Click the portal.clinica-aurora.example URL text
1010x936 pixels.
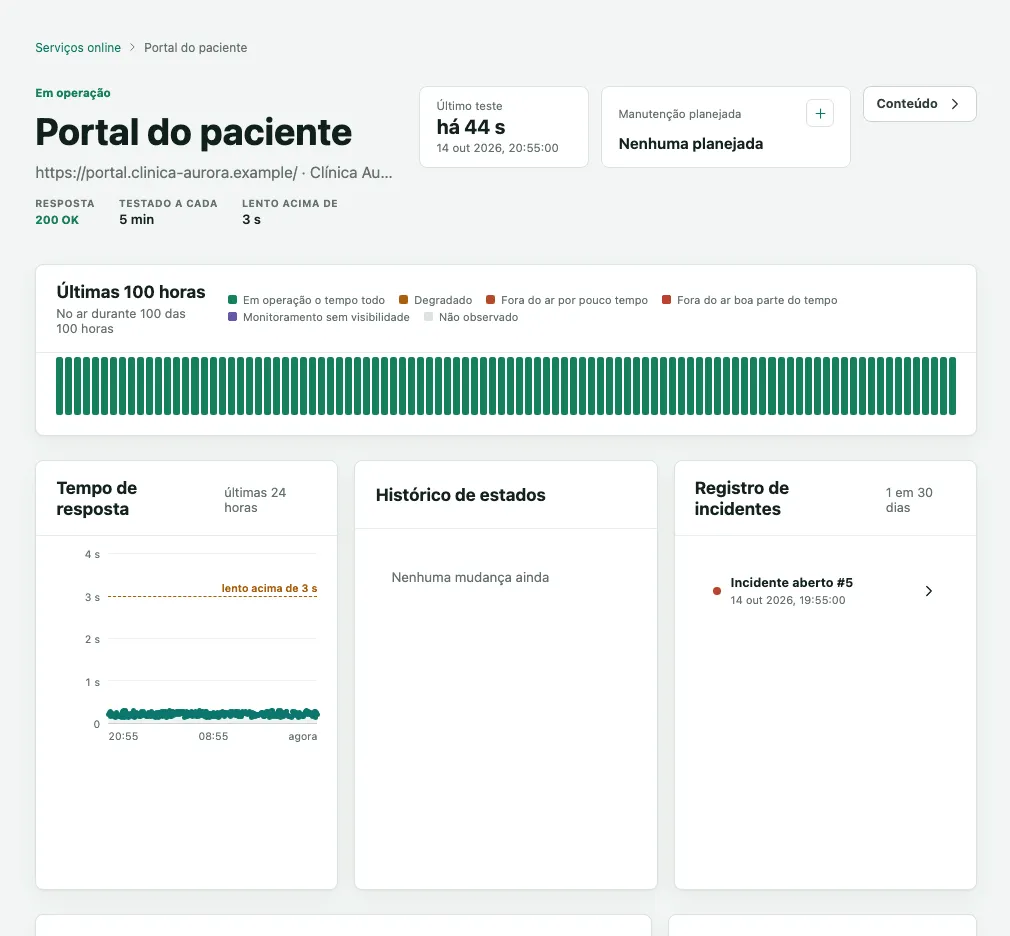166,173
